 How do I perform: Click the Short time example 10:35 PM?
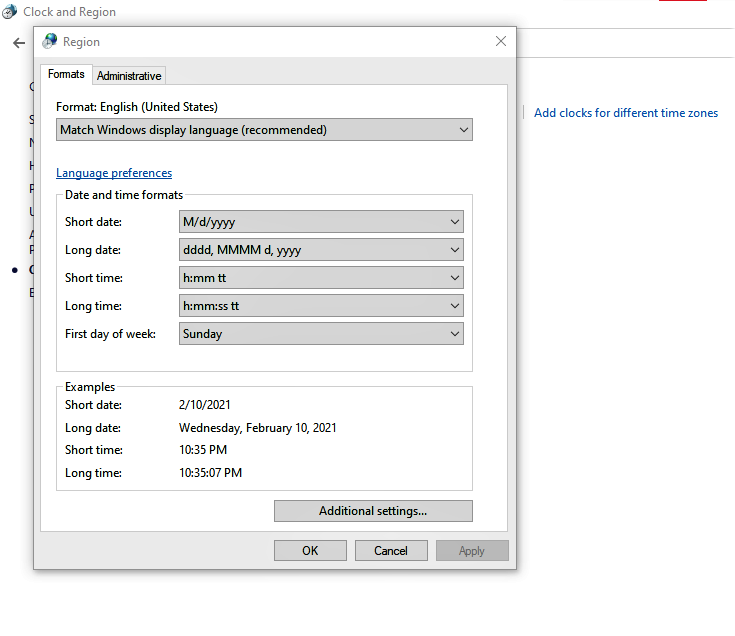[x=203, y=450]
